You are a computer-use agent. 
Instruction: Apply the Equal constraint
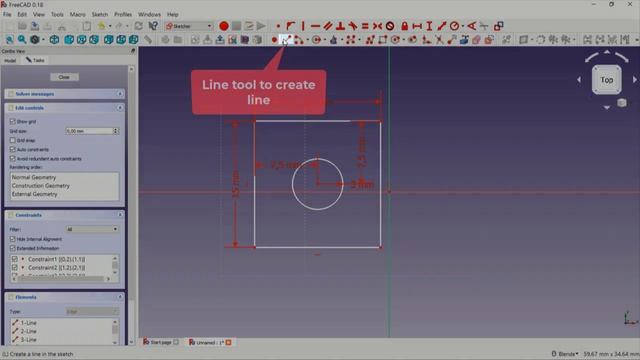pyautogui.click(x=365, y=26)
